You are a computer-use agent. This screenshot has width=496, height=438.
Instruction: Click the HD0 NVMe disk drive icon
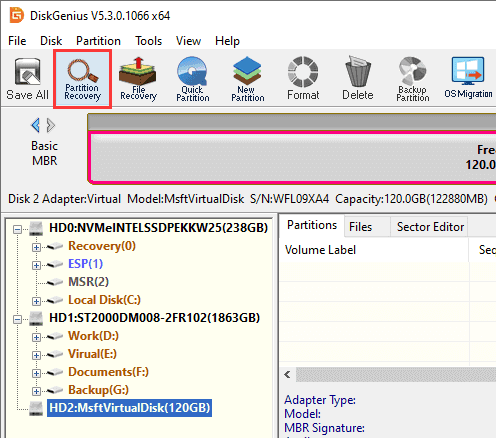[x=36, y=229]
